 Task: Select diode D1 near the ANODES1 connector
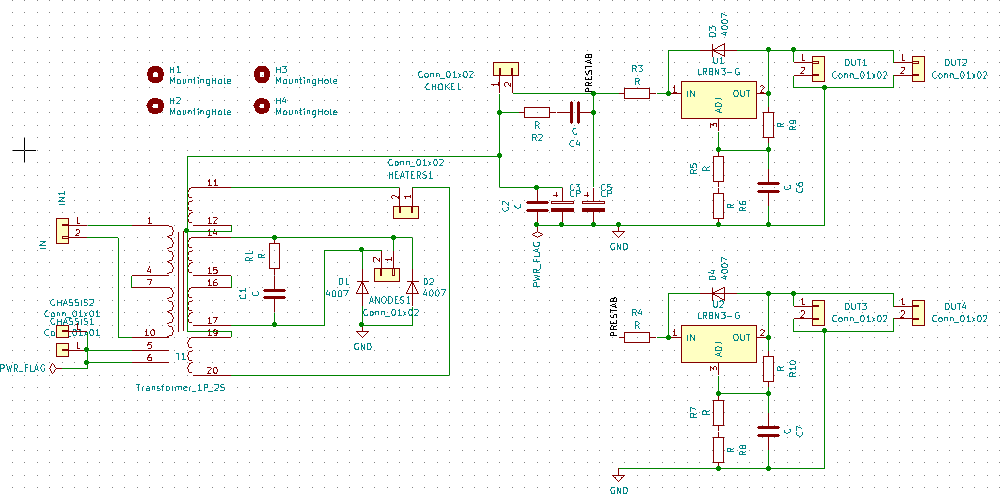pyautogui.click(x=362, y=288)
